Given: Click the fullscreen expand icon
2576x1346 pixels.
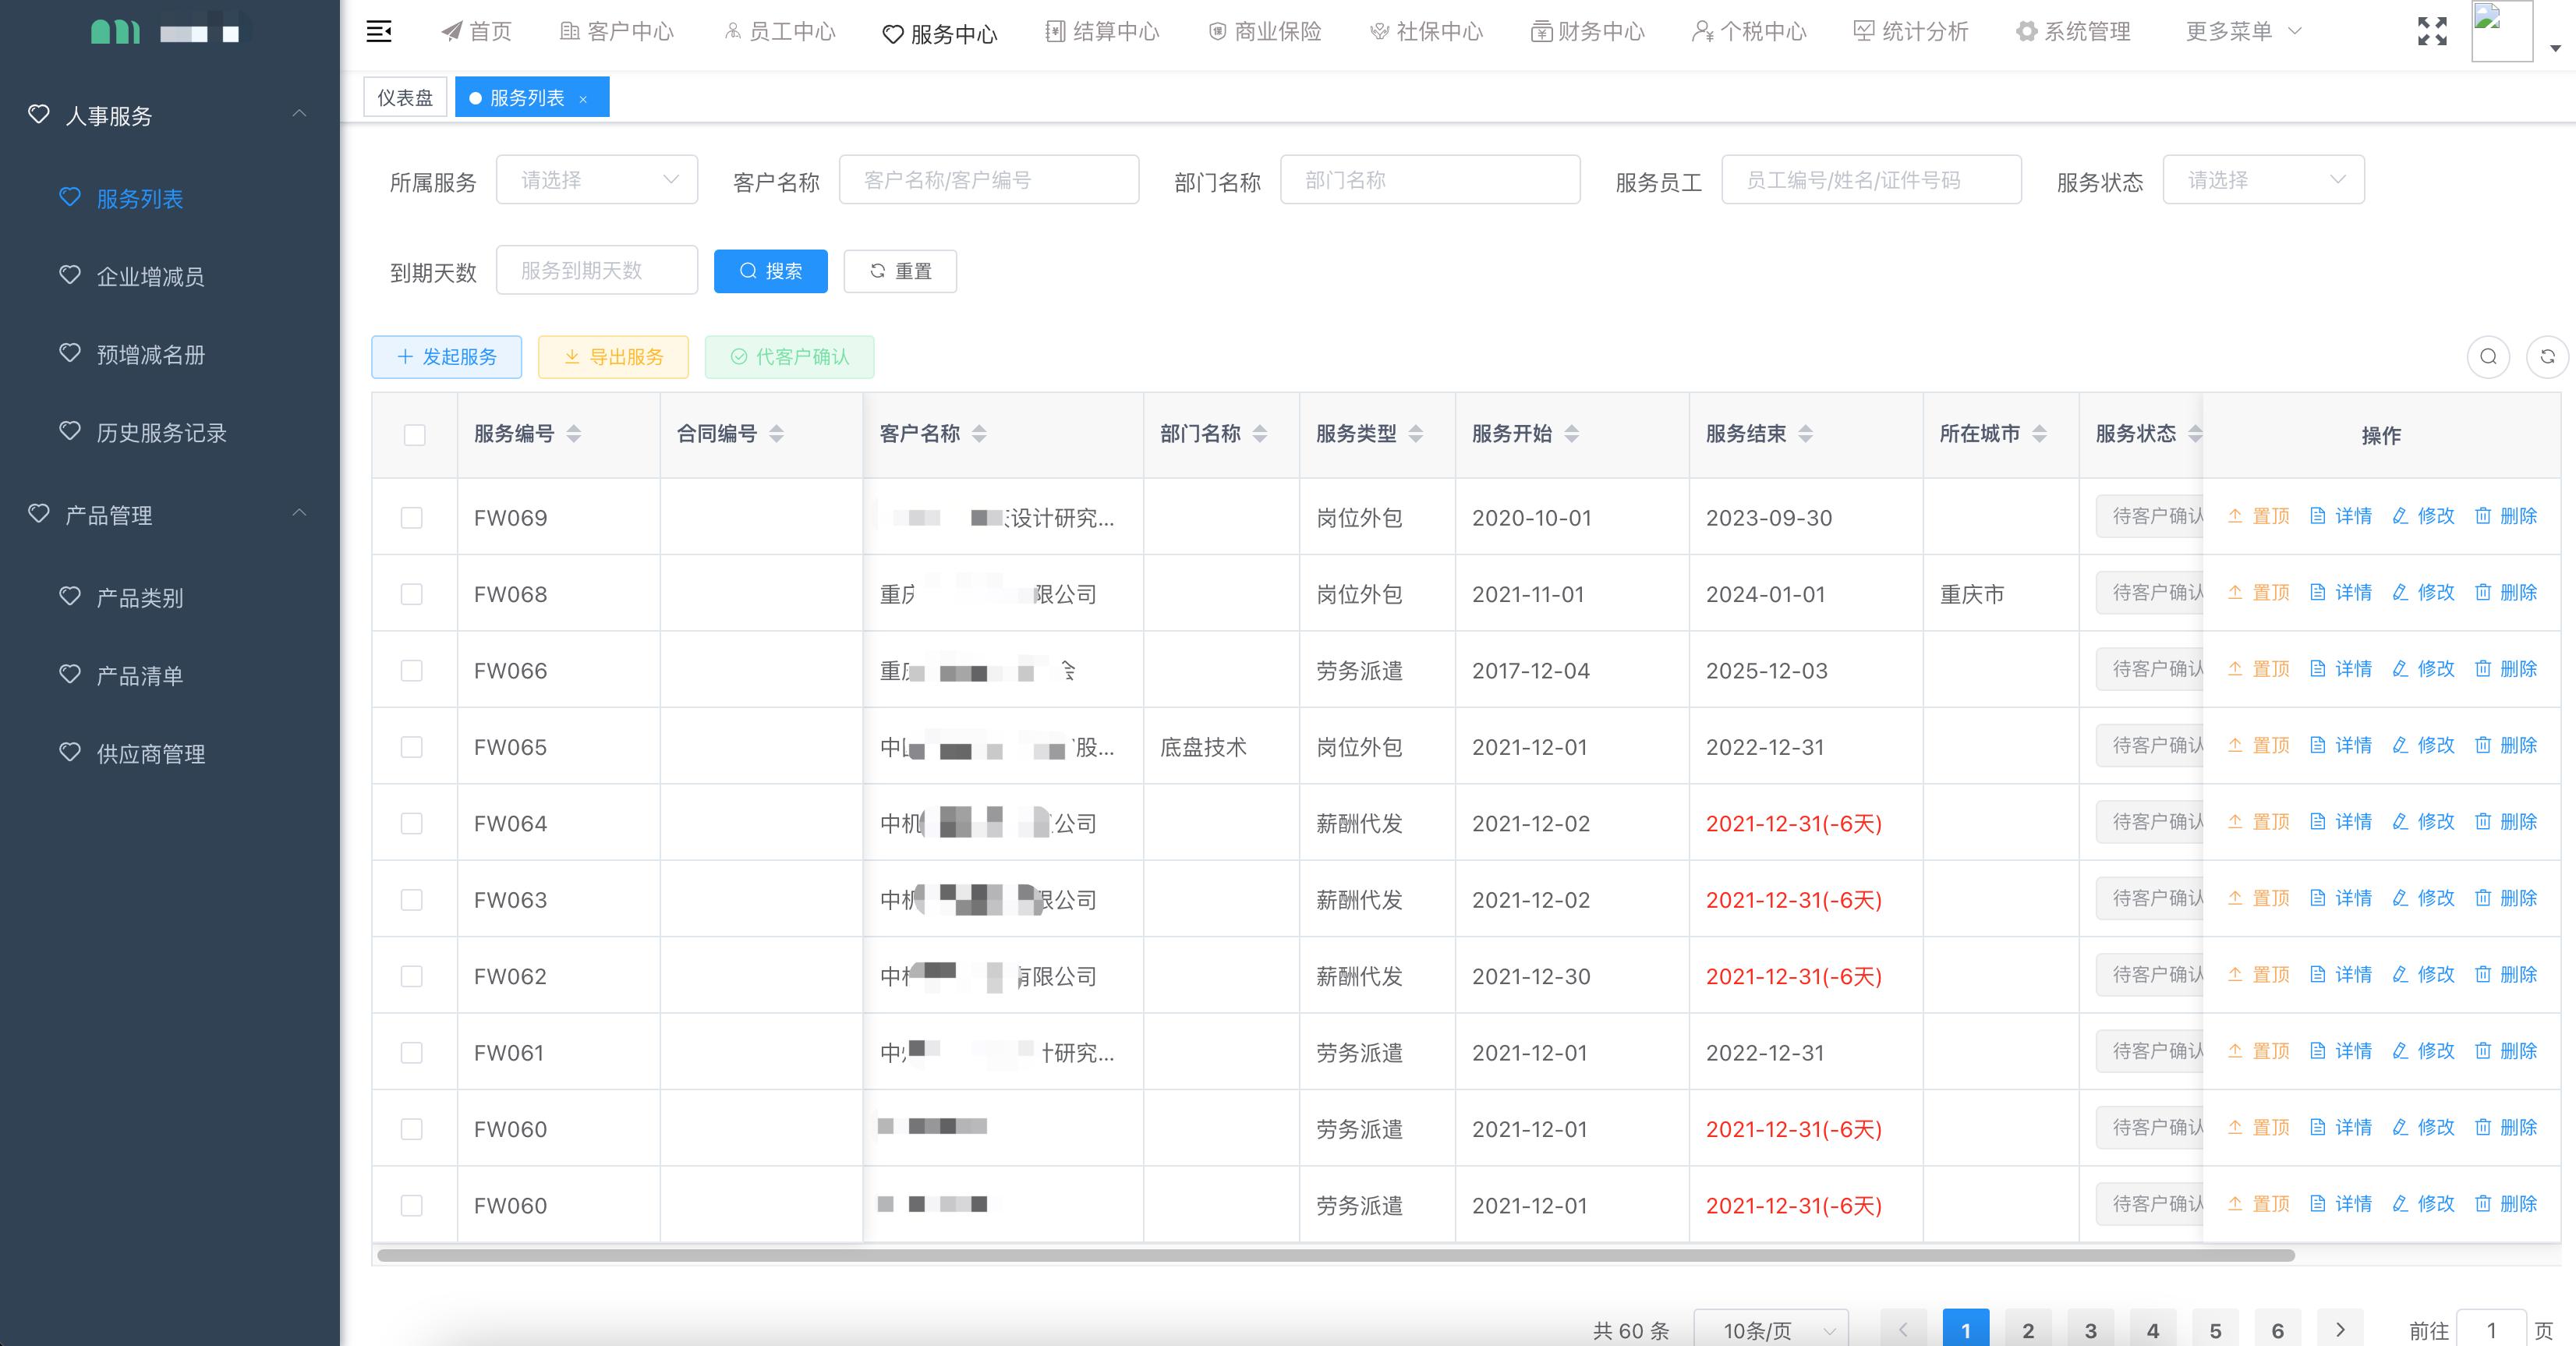Looking at the screenshot, I should (2431, 31).
